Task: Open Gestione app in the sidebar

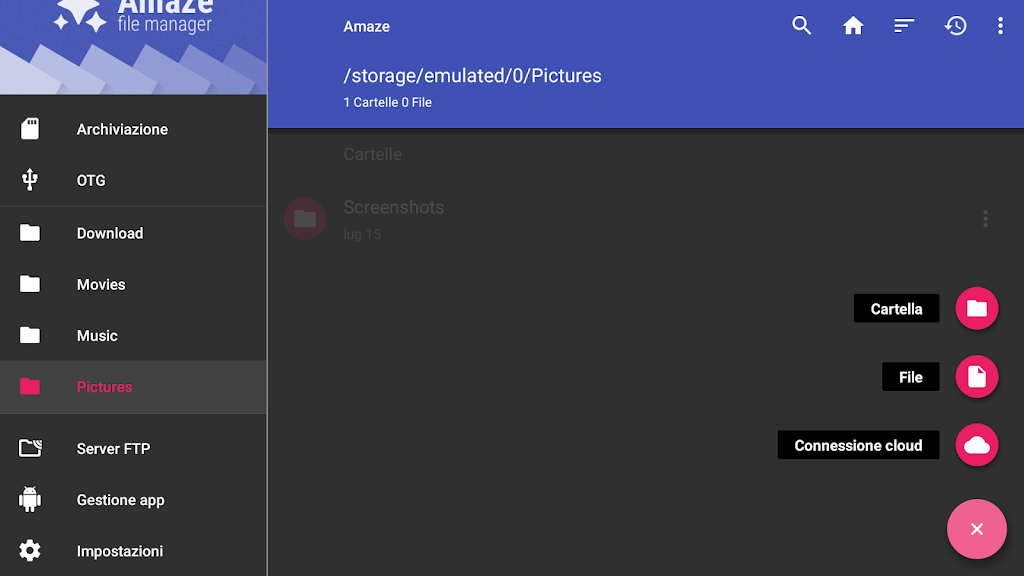Action: 120,500
